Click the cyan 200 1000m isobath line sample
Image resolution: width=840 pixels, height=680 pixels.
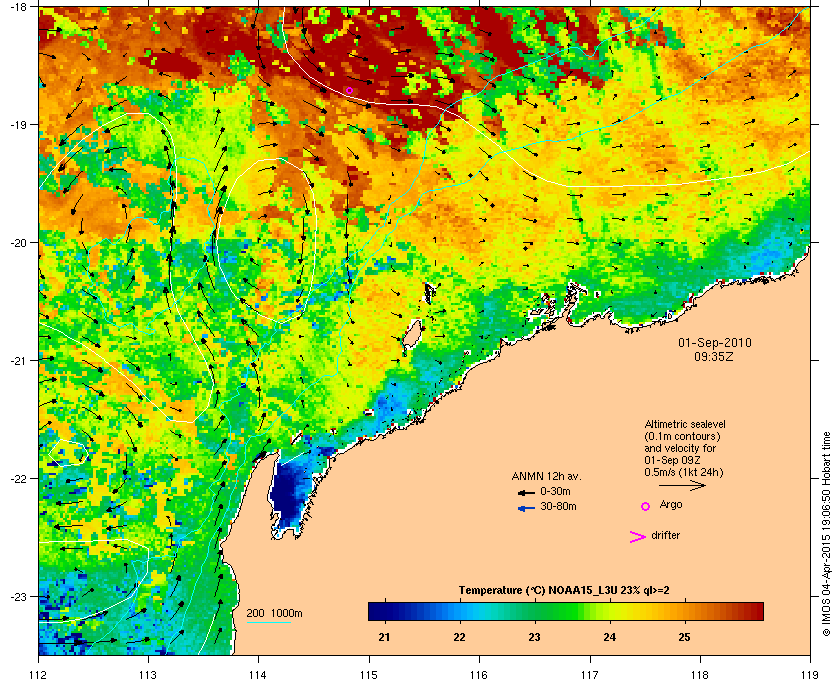tap(268, 623)
